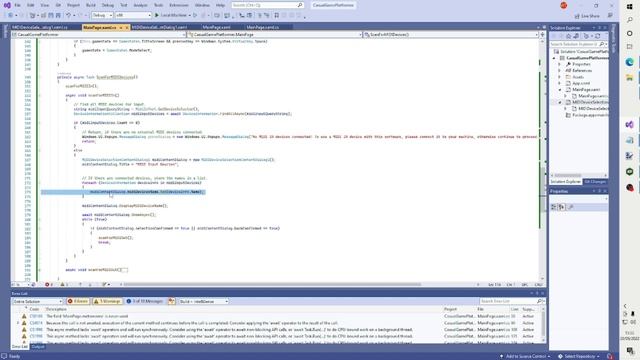The height and width of the screenshot is (360, 640).
Task: Click the Alphabetical sort icon in Properties
Action: [562, 207]
